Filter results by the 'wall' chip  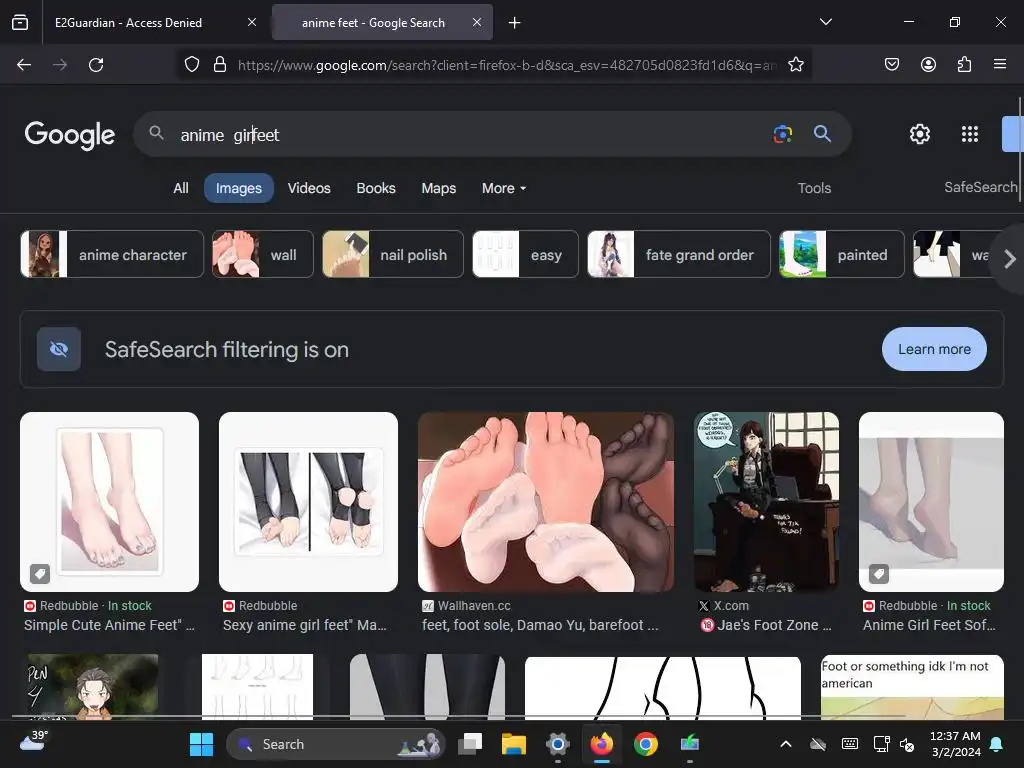[263, 254]
